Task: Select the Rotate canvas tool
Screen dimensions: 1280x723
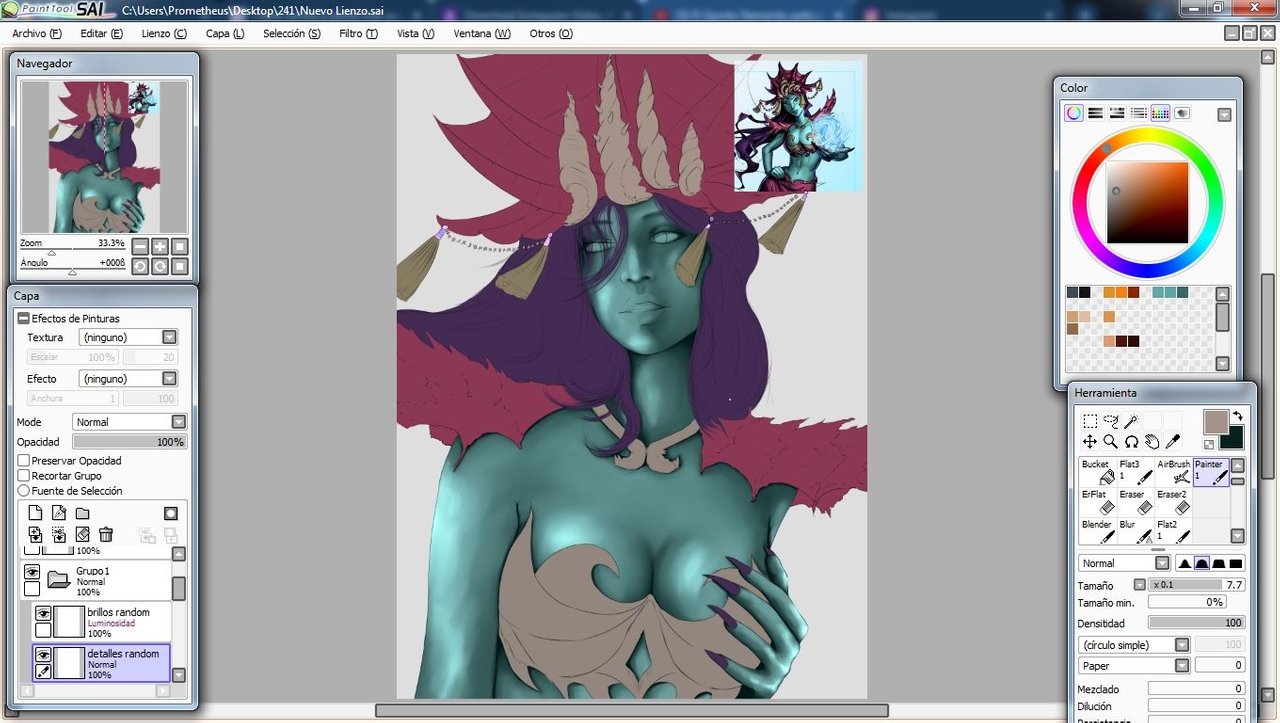Action: (1131, 441)
